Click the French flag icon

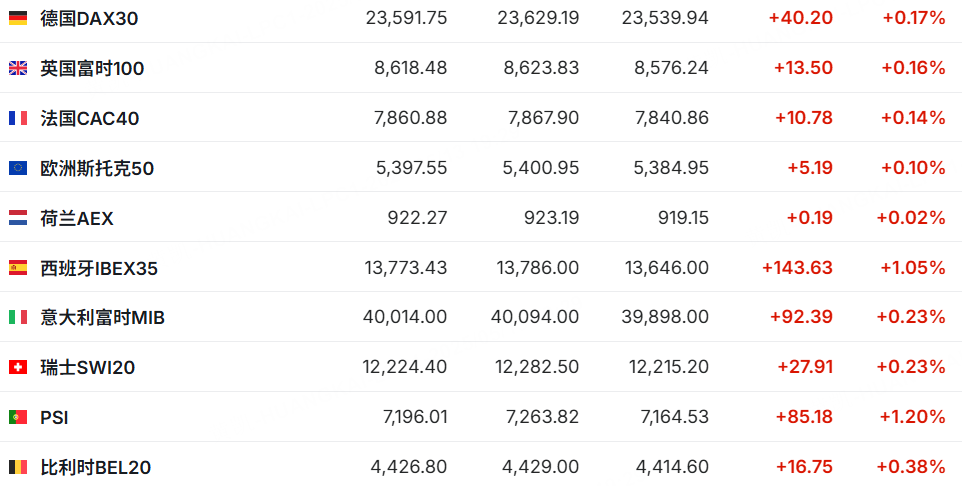(x=18, y=118)
